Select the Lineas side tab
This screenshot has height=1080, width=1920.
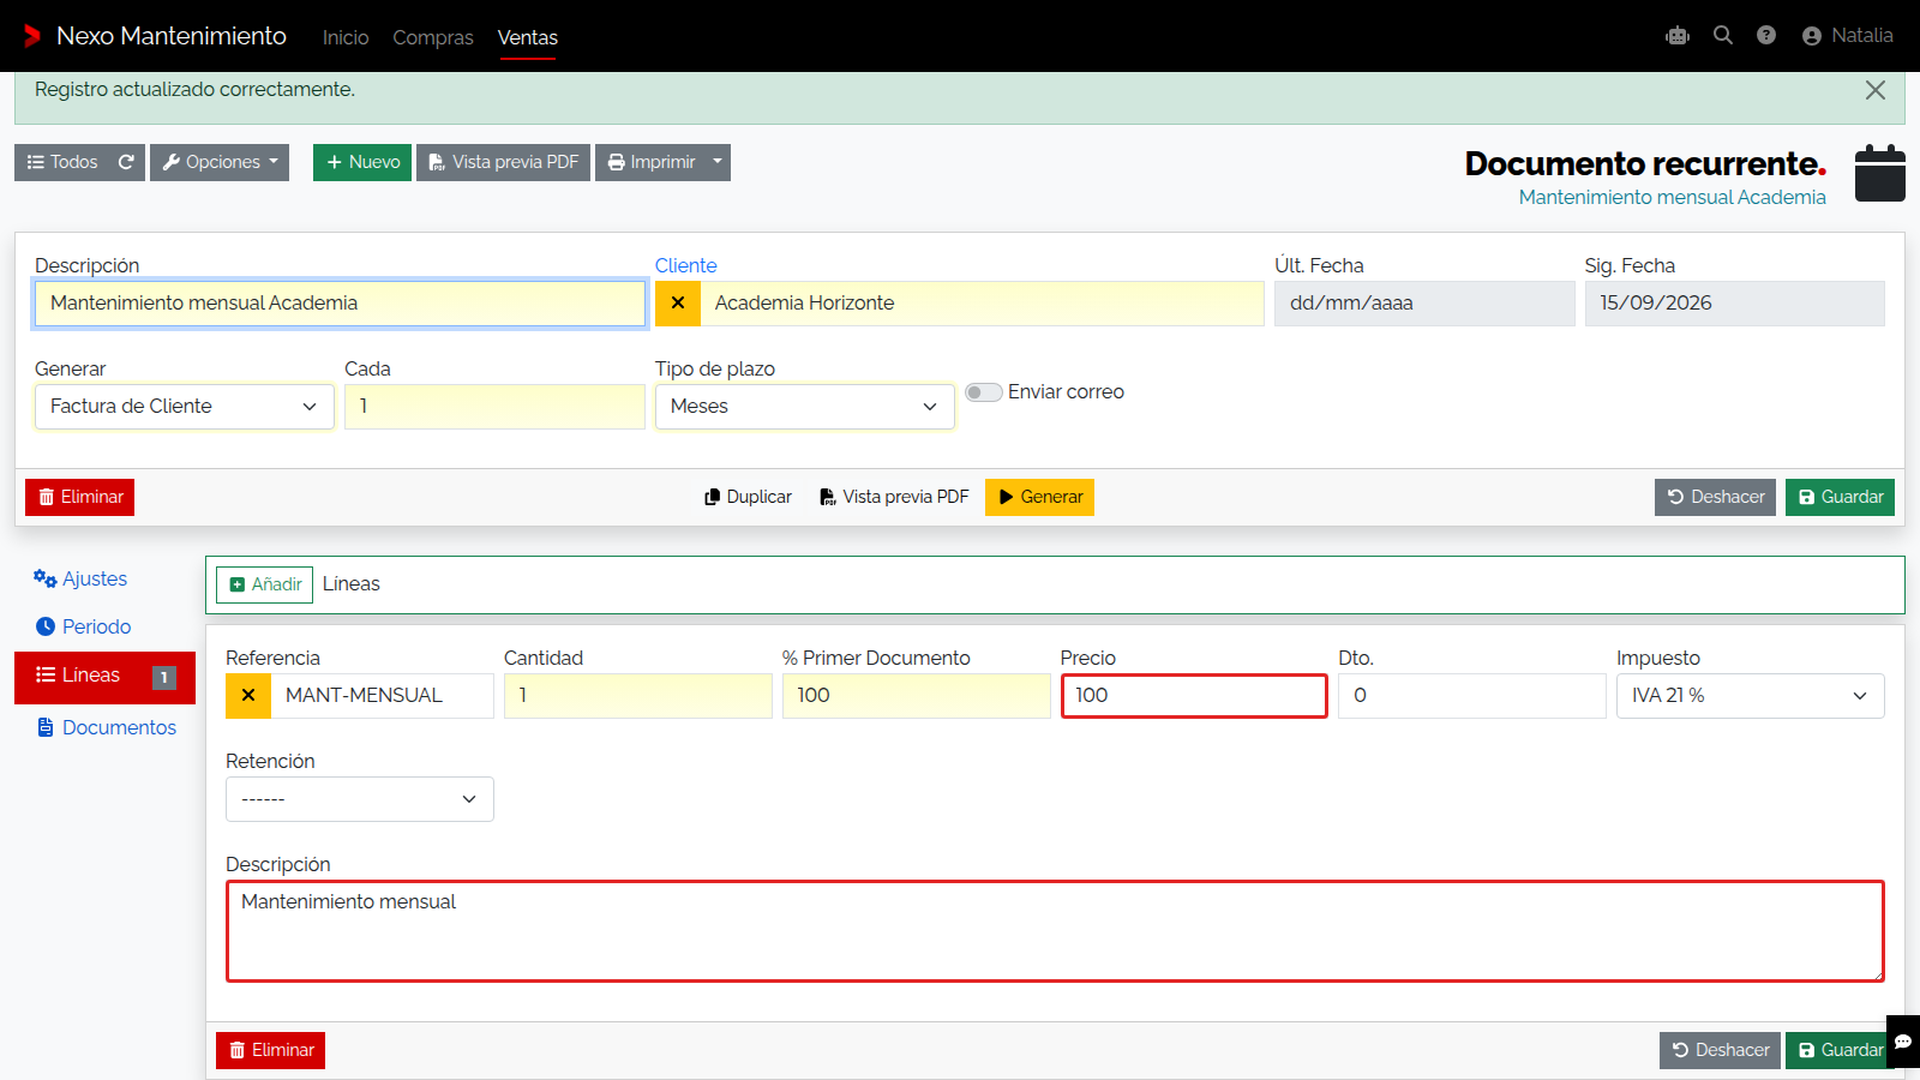point(105,676)
